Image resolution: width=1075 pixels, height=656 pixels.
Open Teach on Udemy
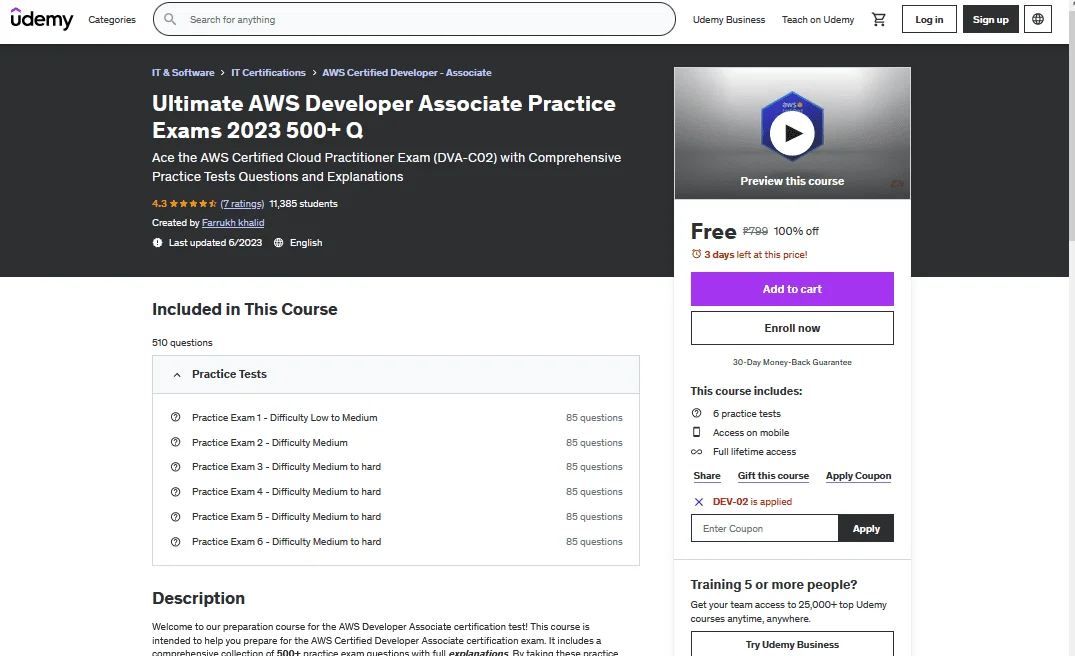pyautogui.click(x=818, y=19)
